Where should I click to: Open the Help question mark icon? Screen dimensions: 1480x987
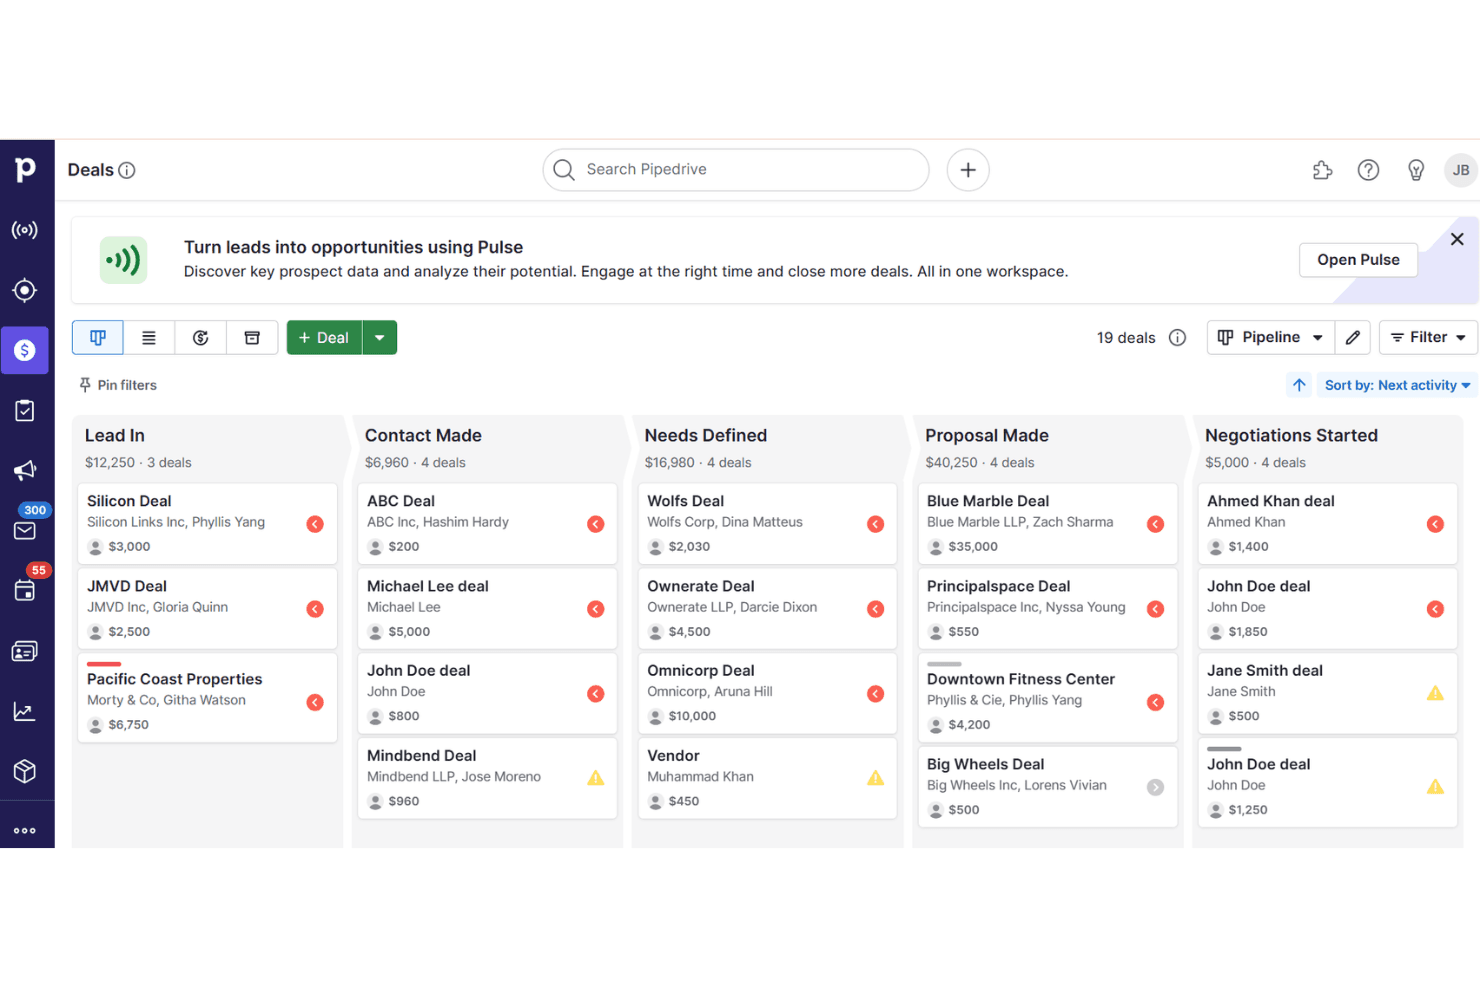pyautogui.click(x=1368, y=170)
